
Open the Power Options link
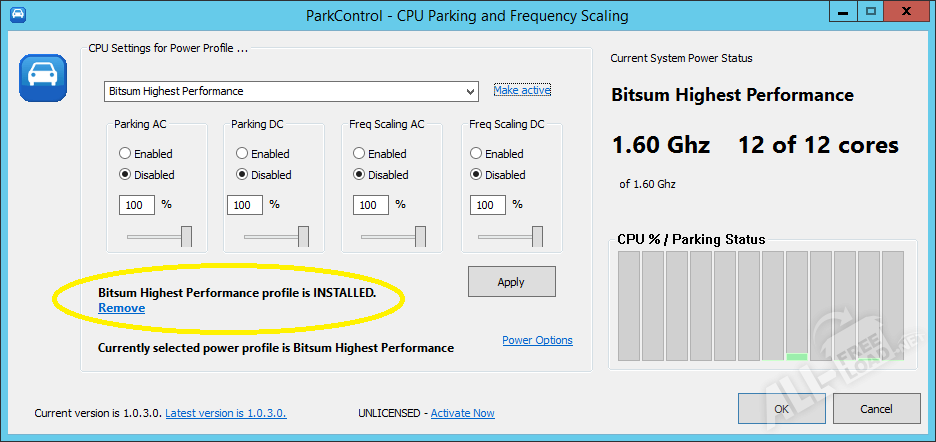(537, 340)
